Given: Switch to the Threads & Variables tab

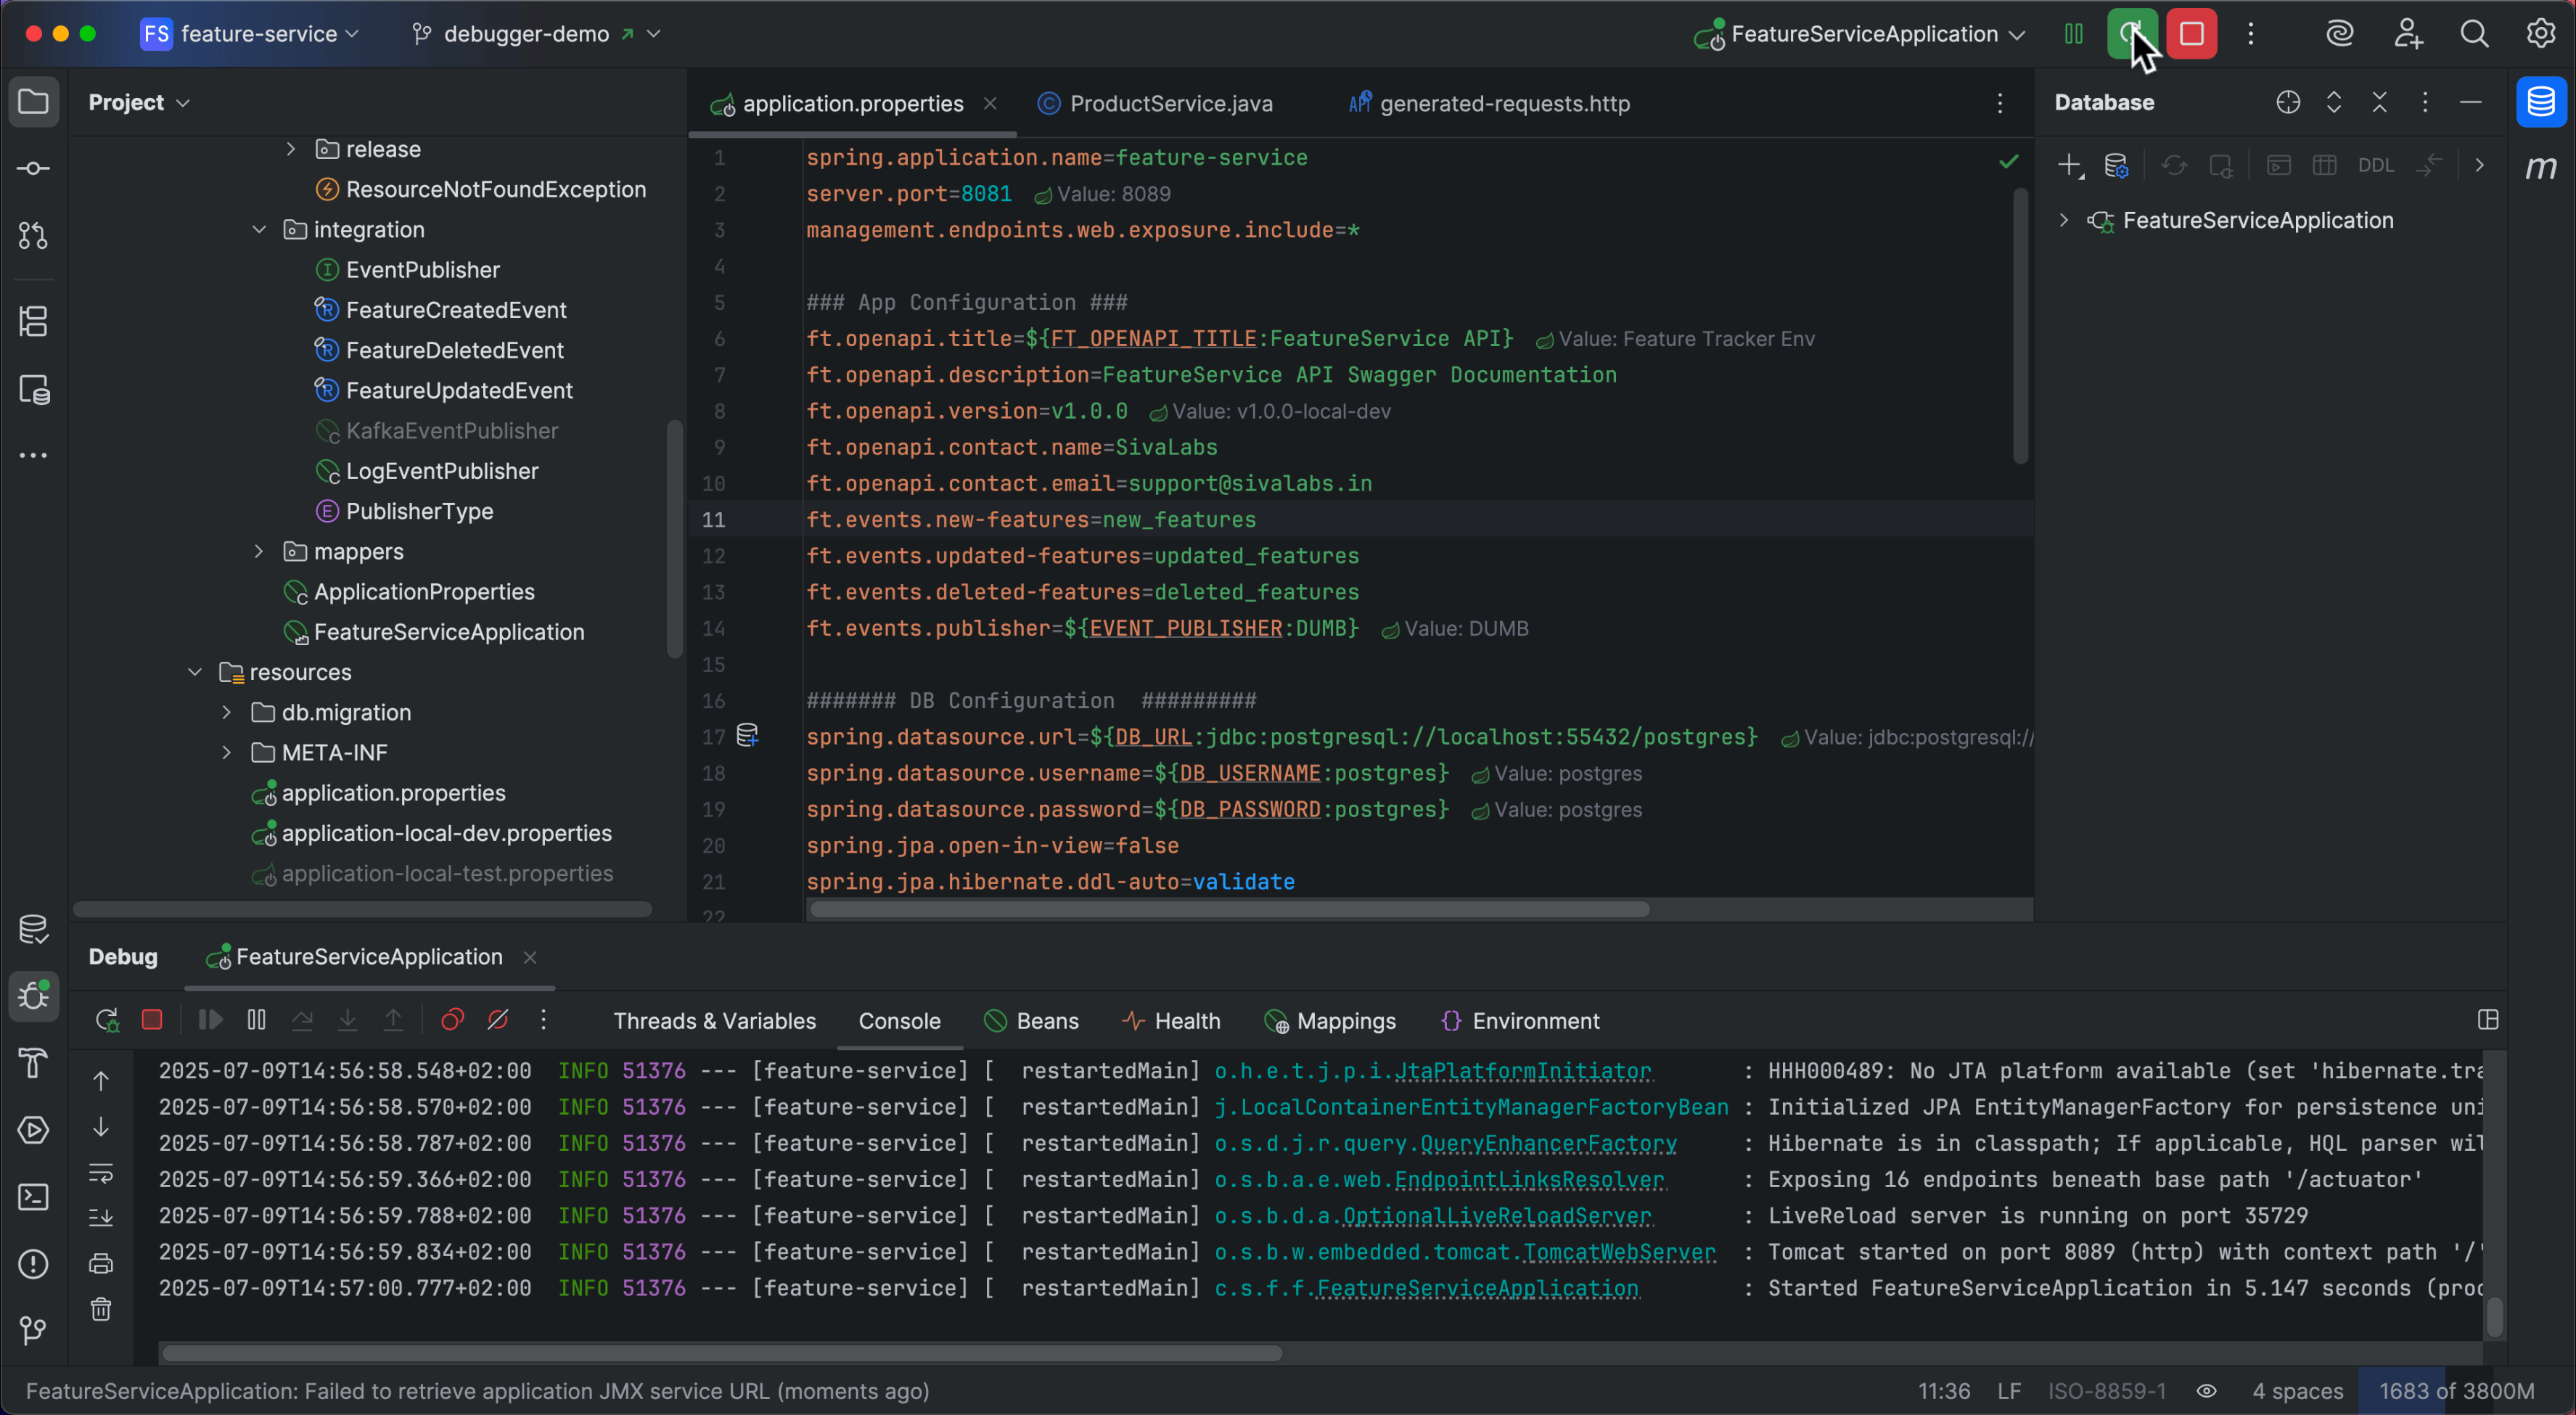Looking at the screenshot, I should point(714,1021).
